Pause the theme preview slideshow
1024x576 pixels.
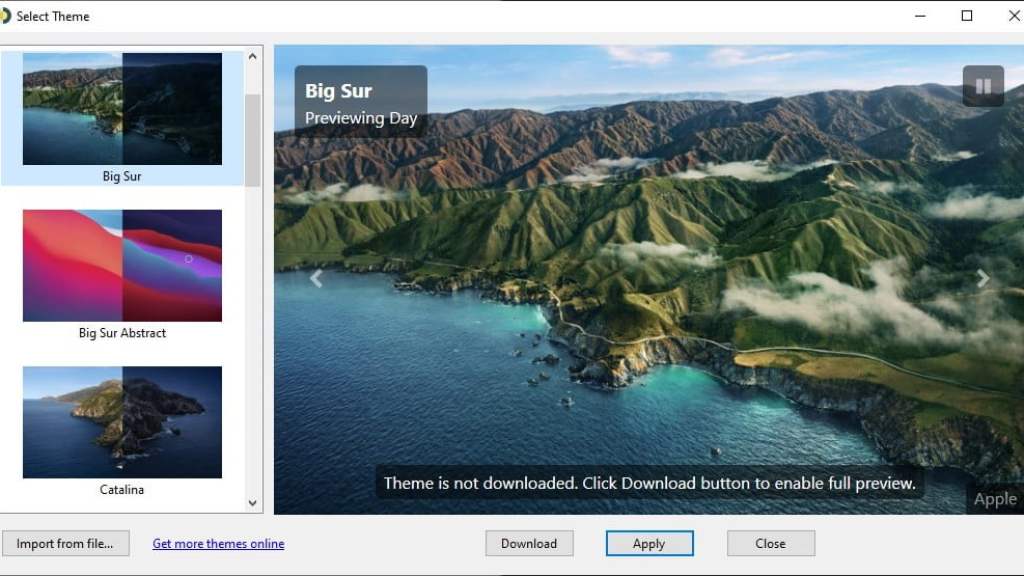click(983, 86)
